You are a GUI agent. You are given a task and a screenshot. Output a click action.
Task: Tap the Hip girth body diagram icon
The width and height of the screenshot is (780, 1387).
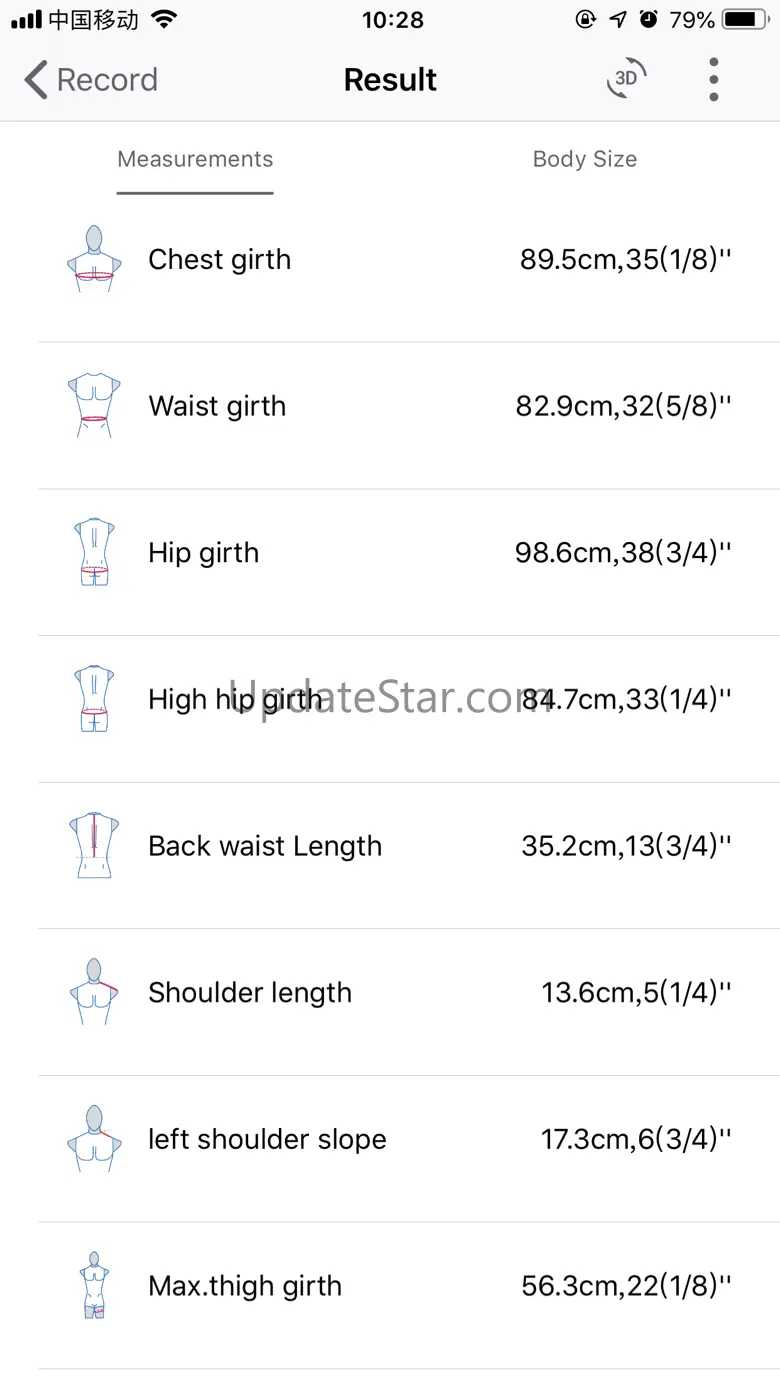point(94,552)
